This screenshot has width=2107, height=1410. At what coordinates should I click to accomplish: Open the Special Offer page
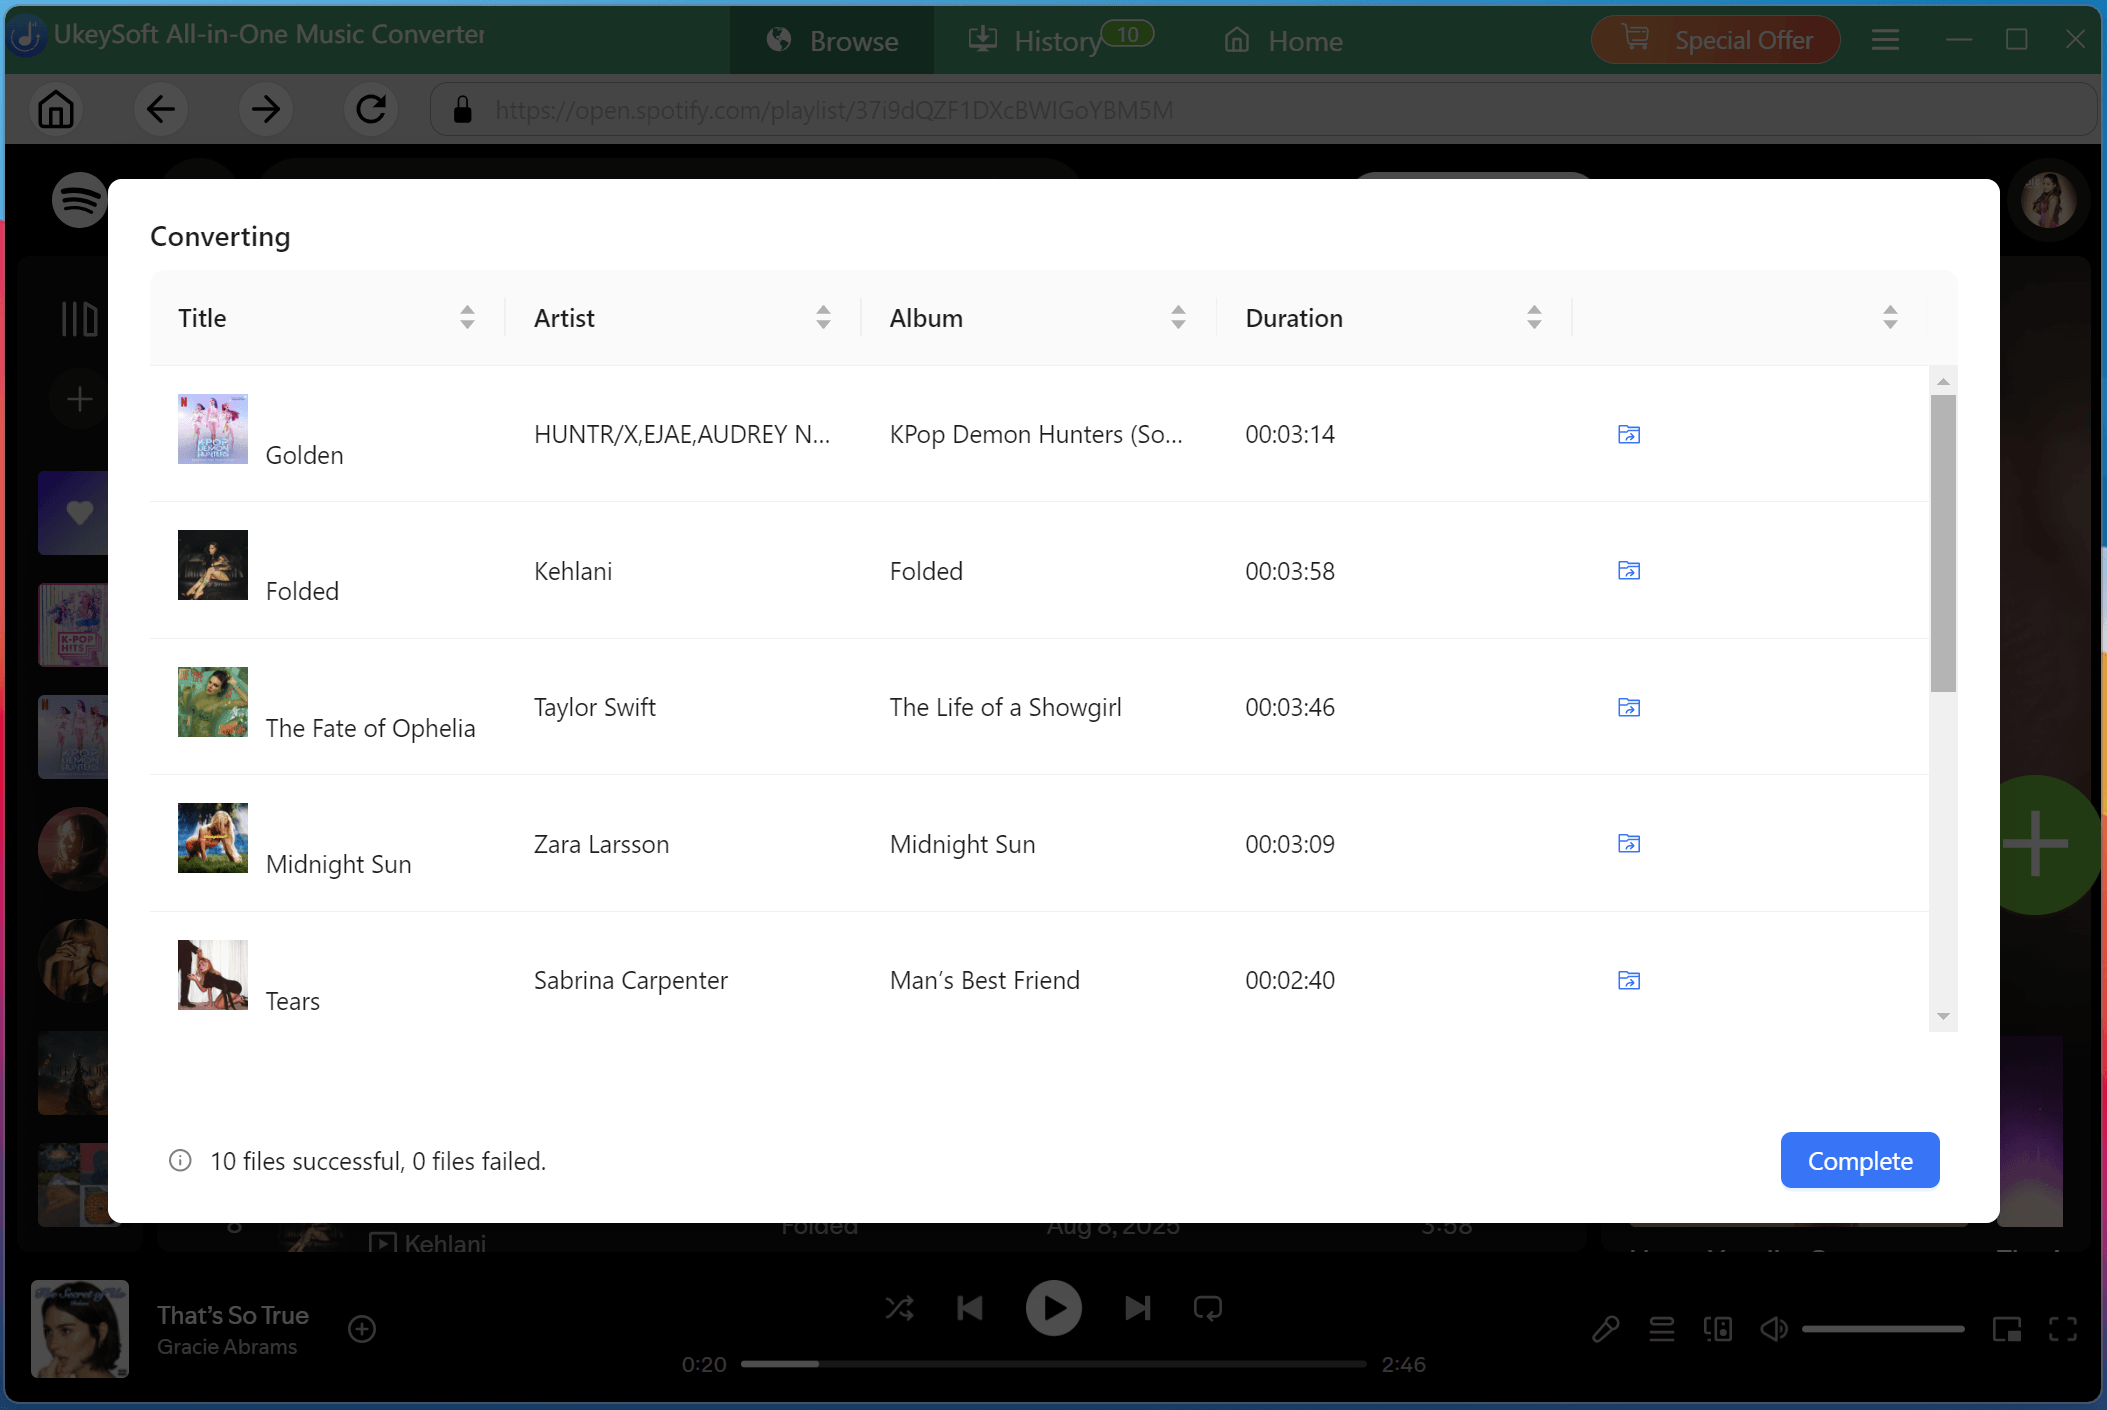tap(1714, 40)
